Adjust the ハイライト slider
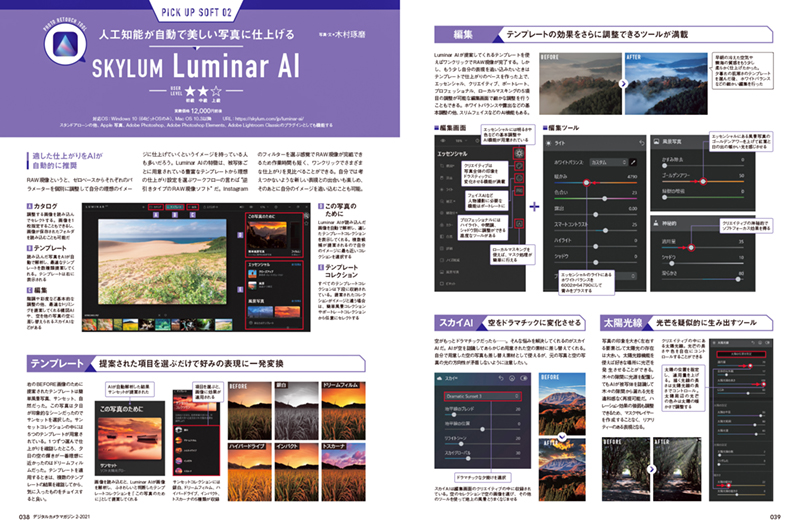The image size is (800, 530). 595,246
